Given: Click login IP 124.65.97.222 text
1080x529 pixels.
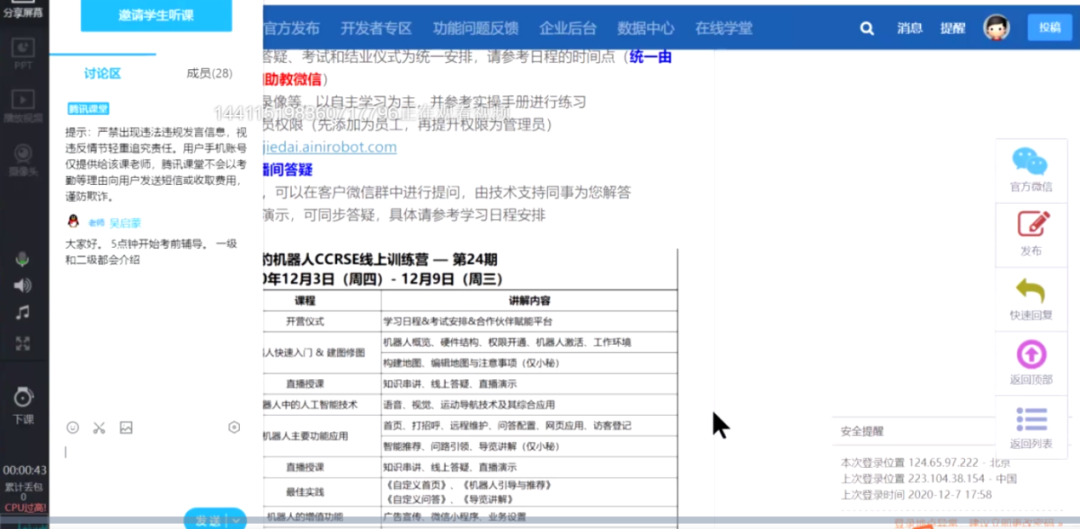Looking at the screenshot, I should pyautogui.click(x=944, y=461).
